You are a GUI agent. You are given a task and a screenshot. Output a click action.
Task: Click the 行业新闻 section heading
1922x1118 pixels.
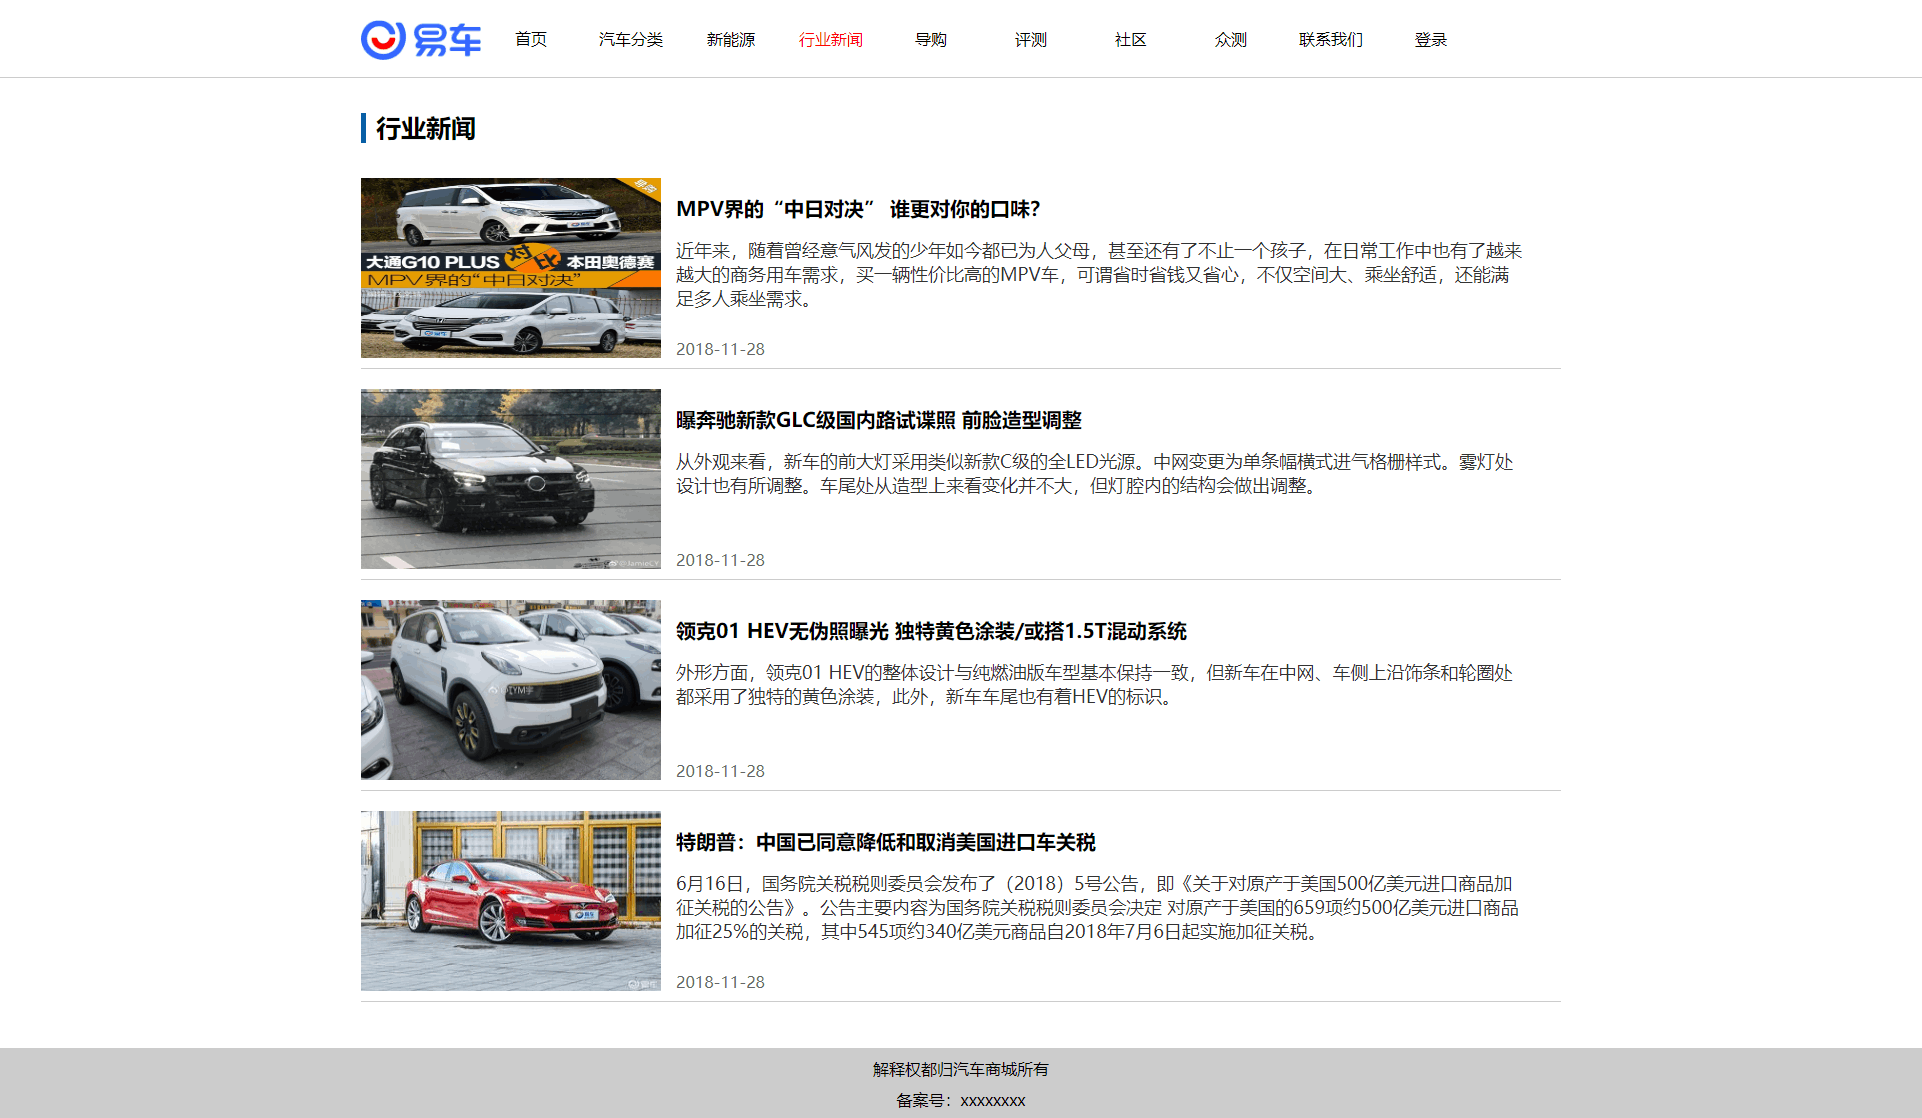coord(426,128)
